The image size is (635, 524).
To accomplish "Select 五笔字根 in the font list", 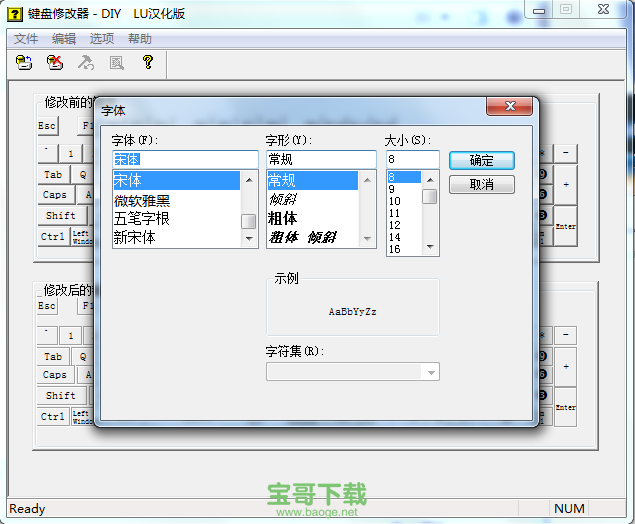I will pyautogui.click(x=177, y=219).
